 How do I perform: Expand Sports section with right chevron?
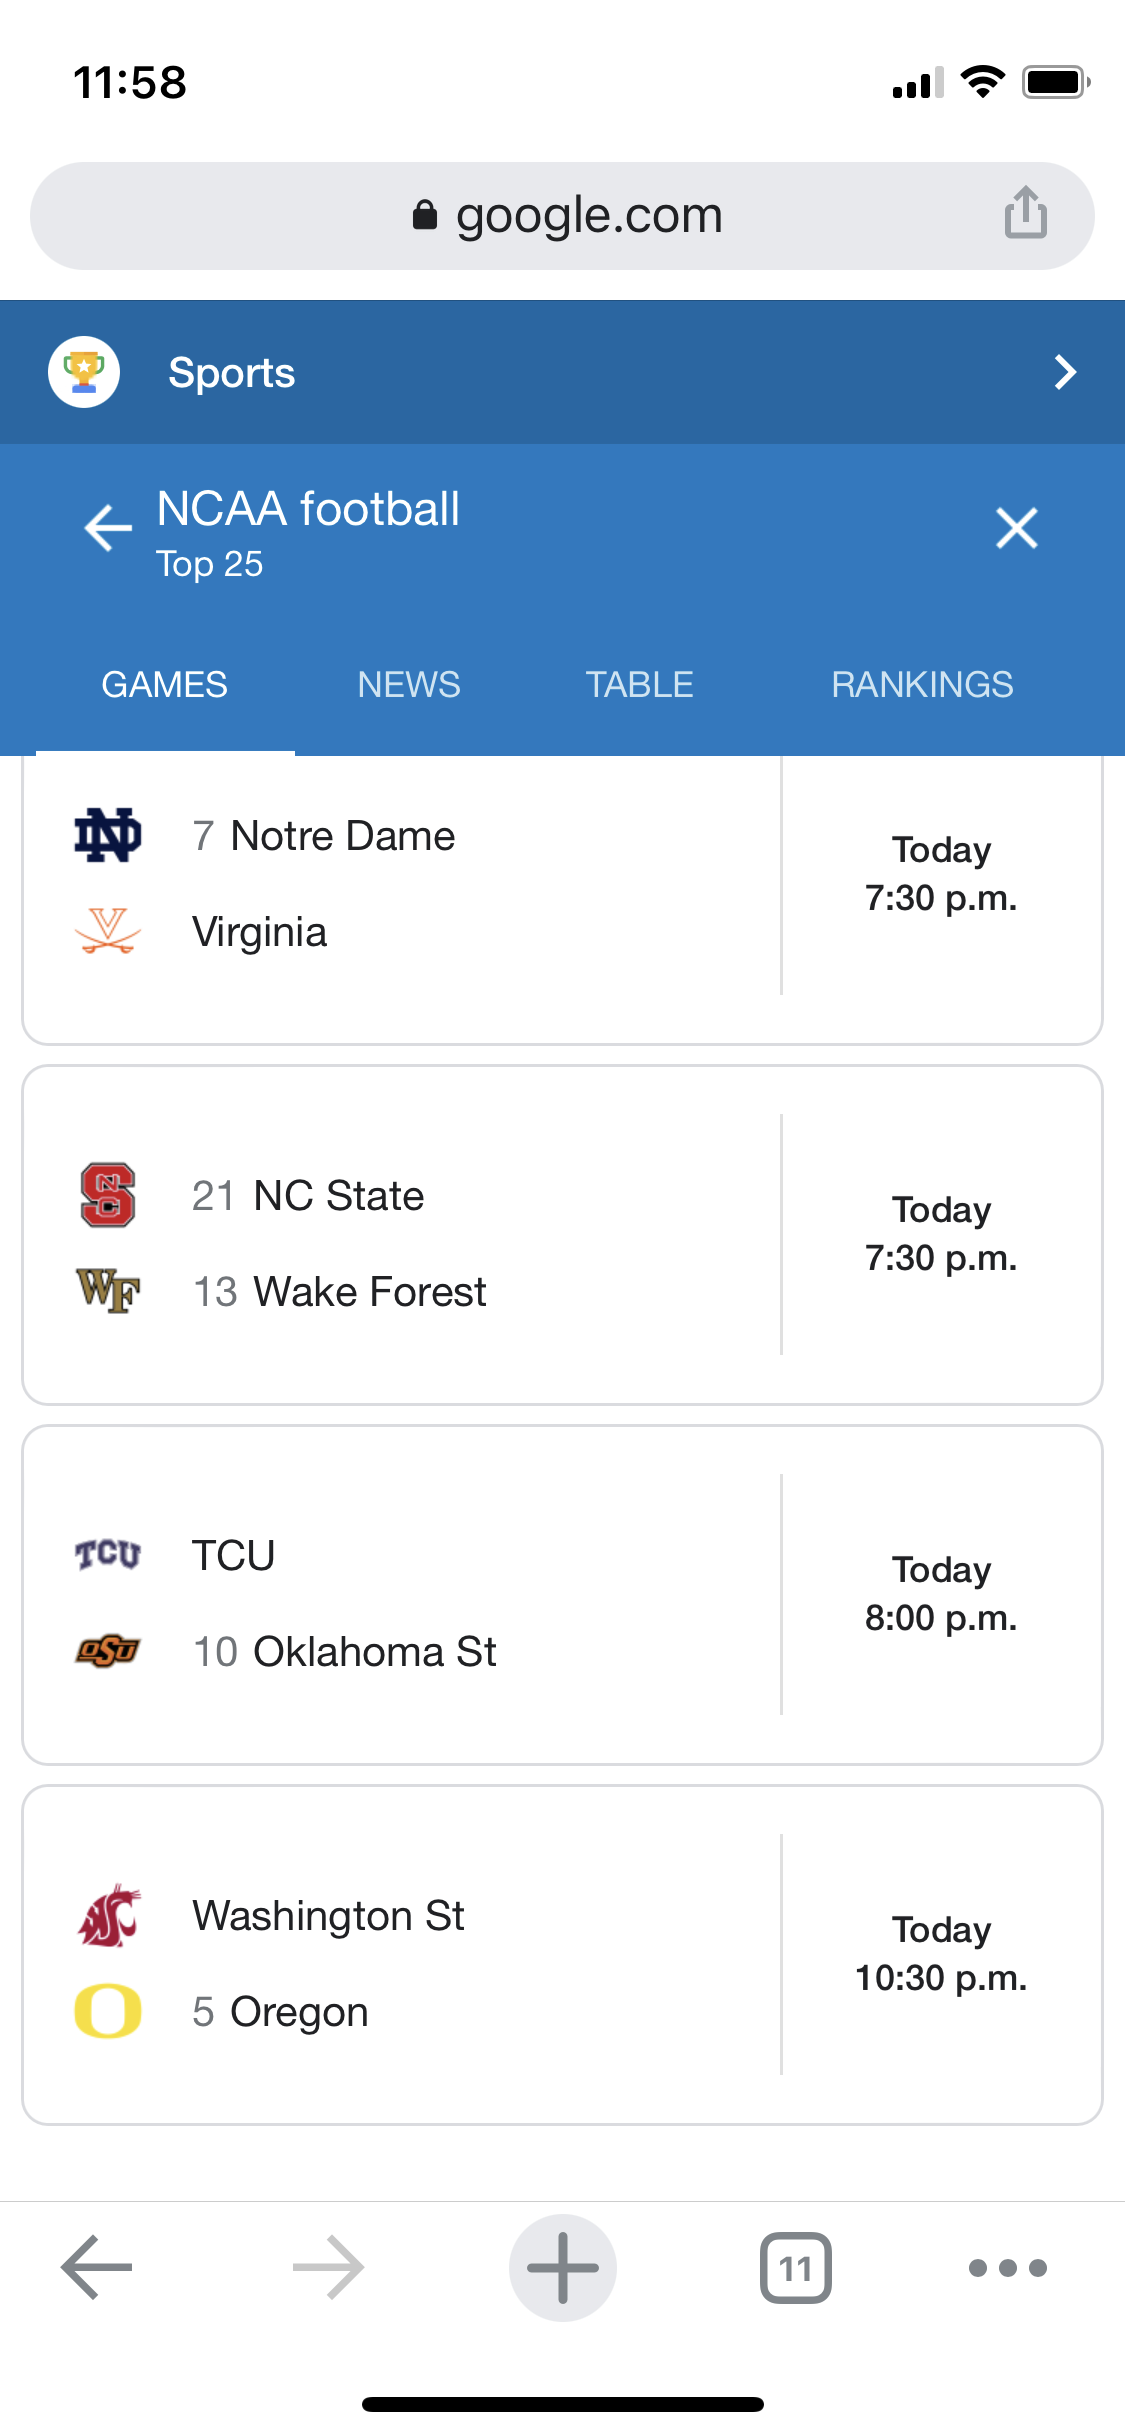pyautogui.click(x=1065, y=372)
